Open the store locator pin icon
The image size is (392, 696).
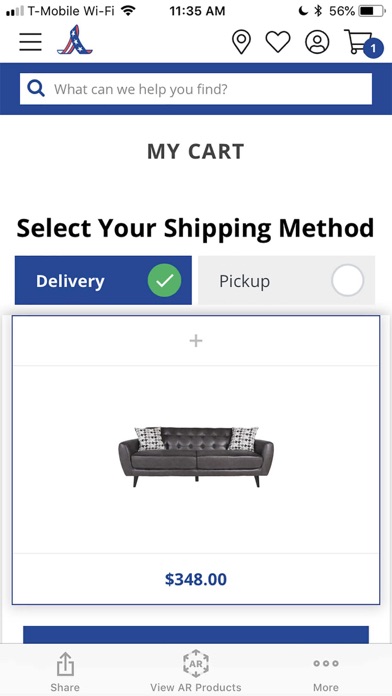coord(241,43)
